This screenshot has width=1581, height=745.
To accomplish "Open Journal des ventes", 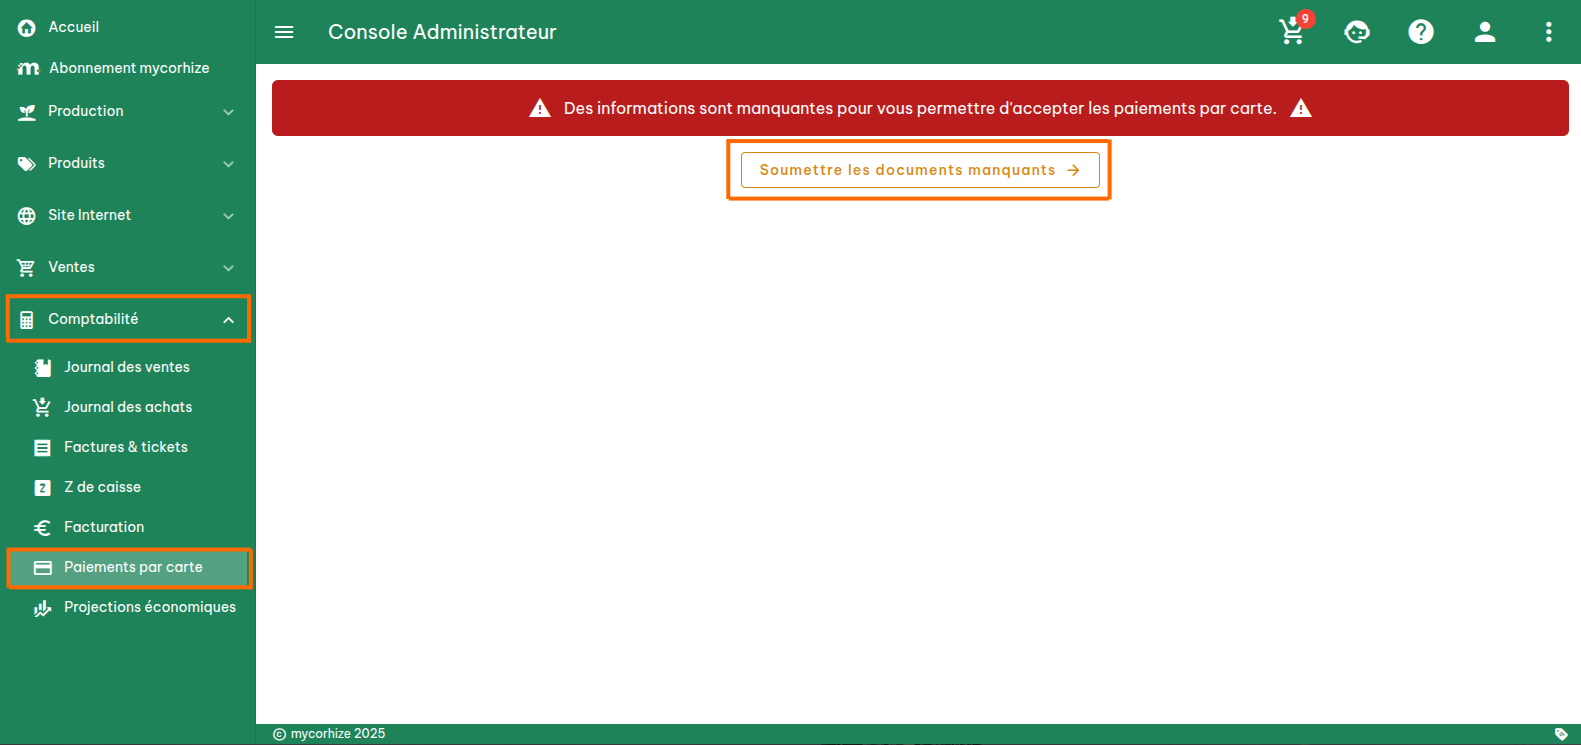I will pos(128,367).
